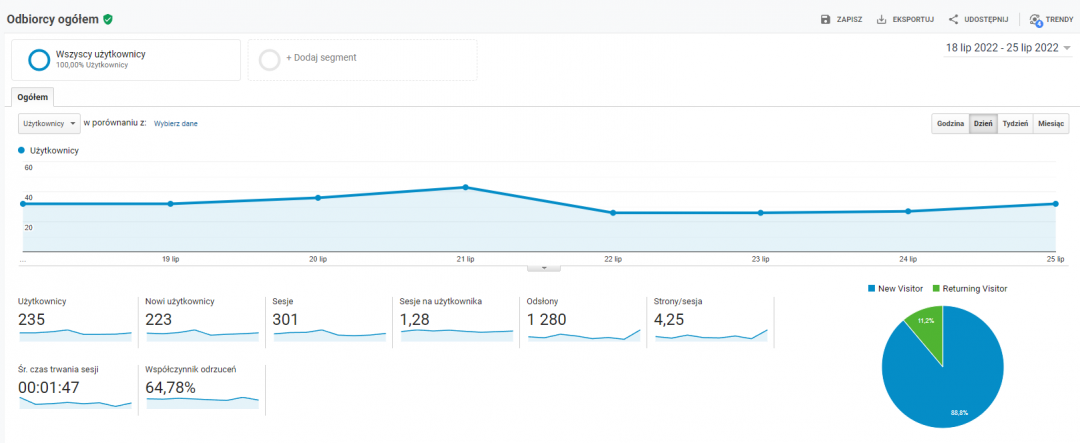Switch chart granularity to Godzina

click(x=950, y=123)
